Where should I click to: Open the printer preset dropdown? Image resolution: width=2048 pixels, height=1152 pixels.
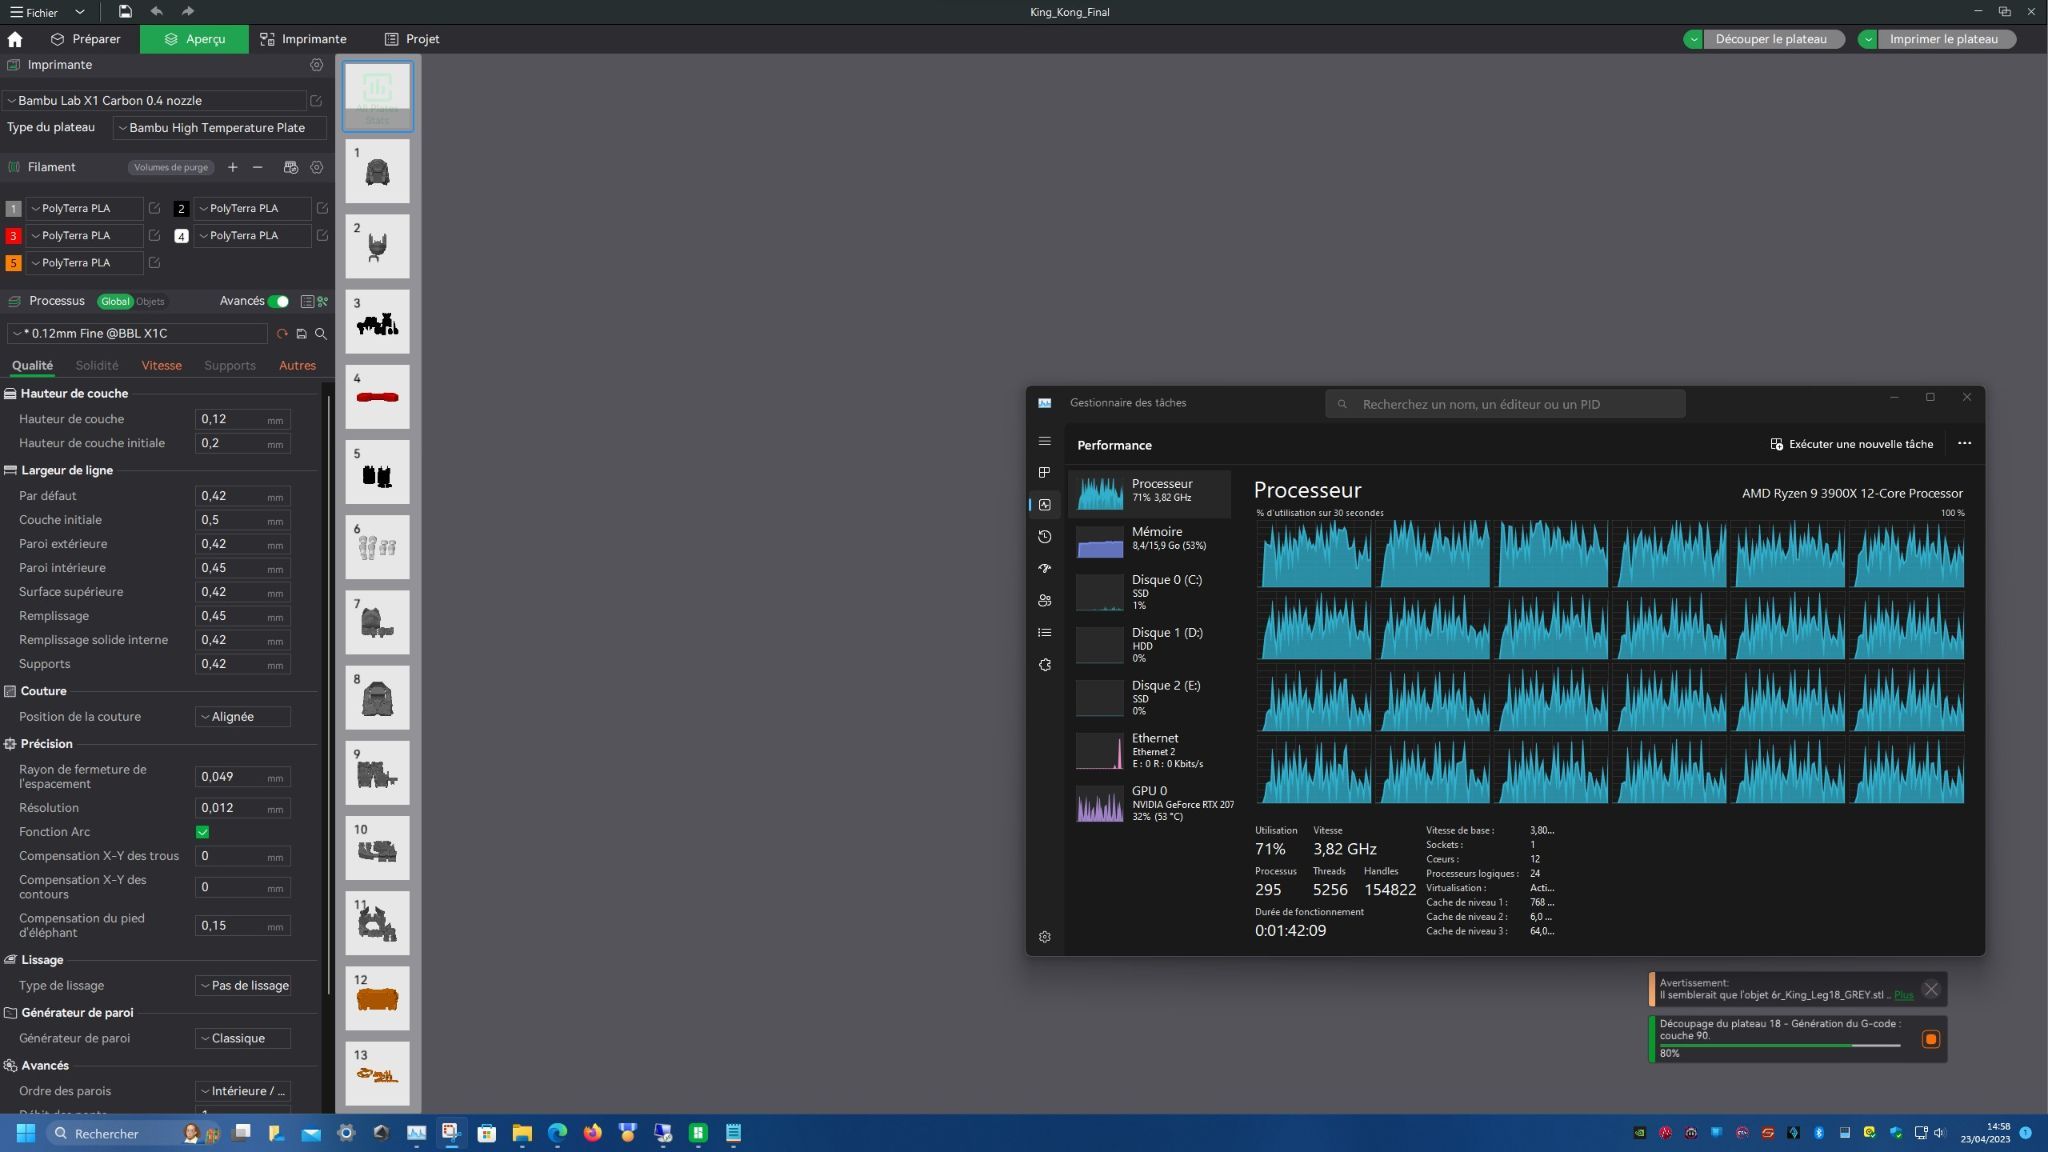155,101
